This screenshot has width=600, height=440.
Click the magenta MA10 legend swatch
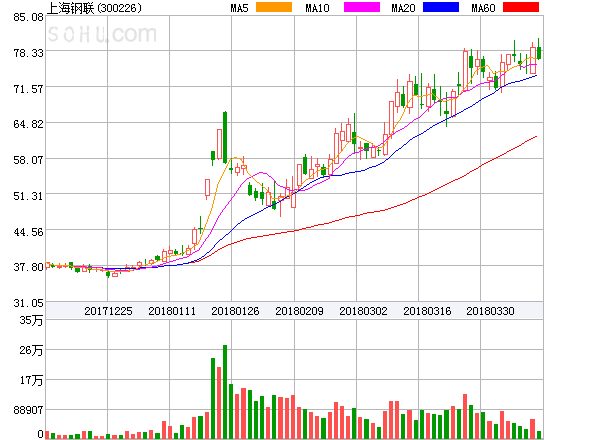362,7
